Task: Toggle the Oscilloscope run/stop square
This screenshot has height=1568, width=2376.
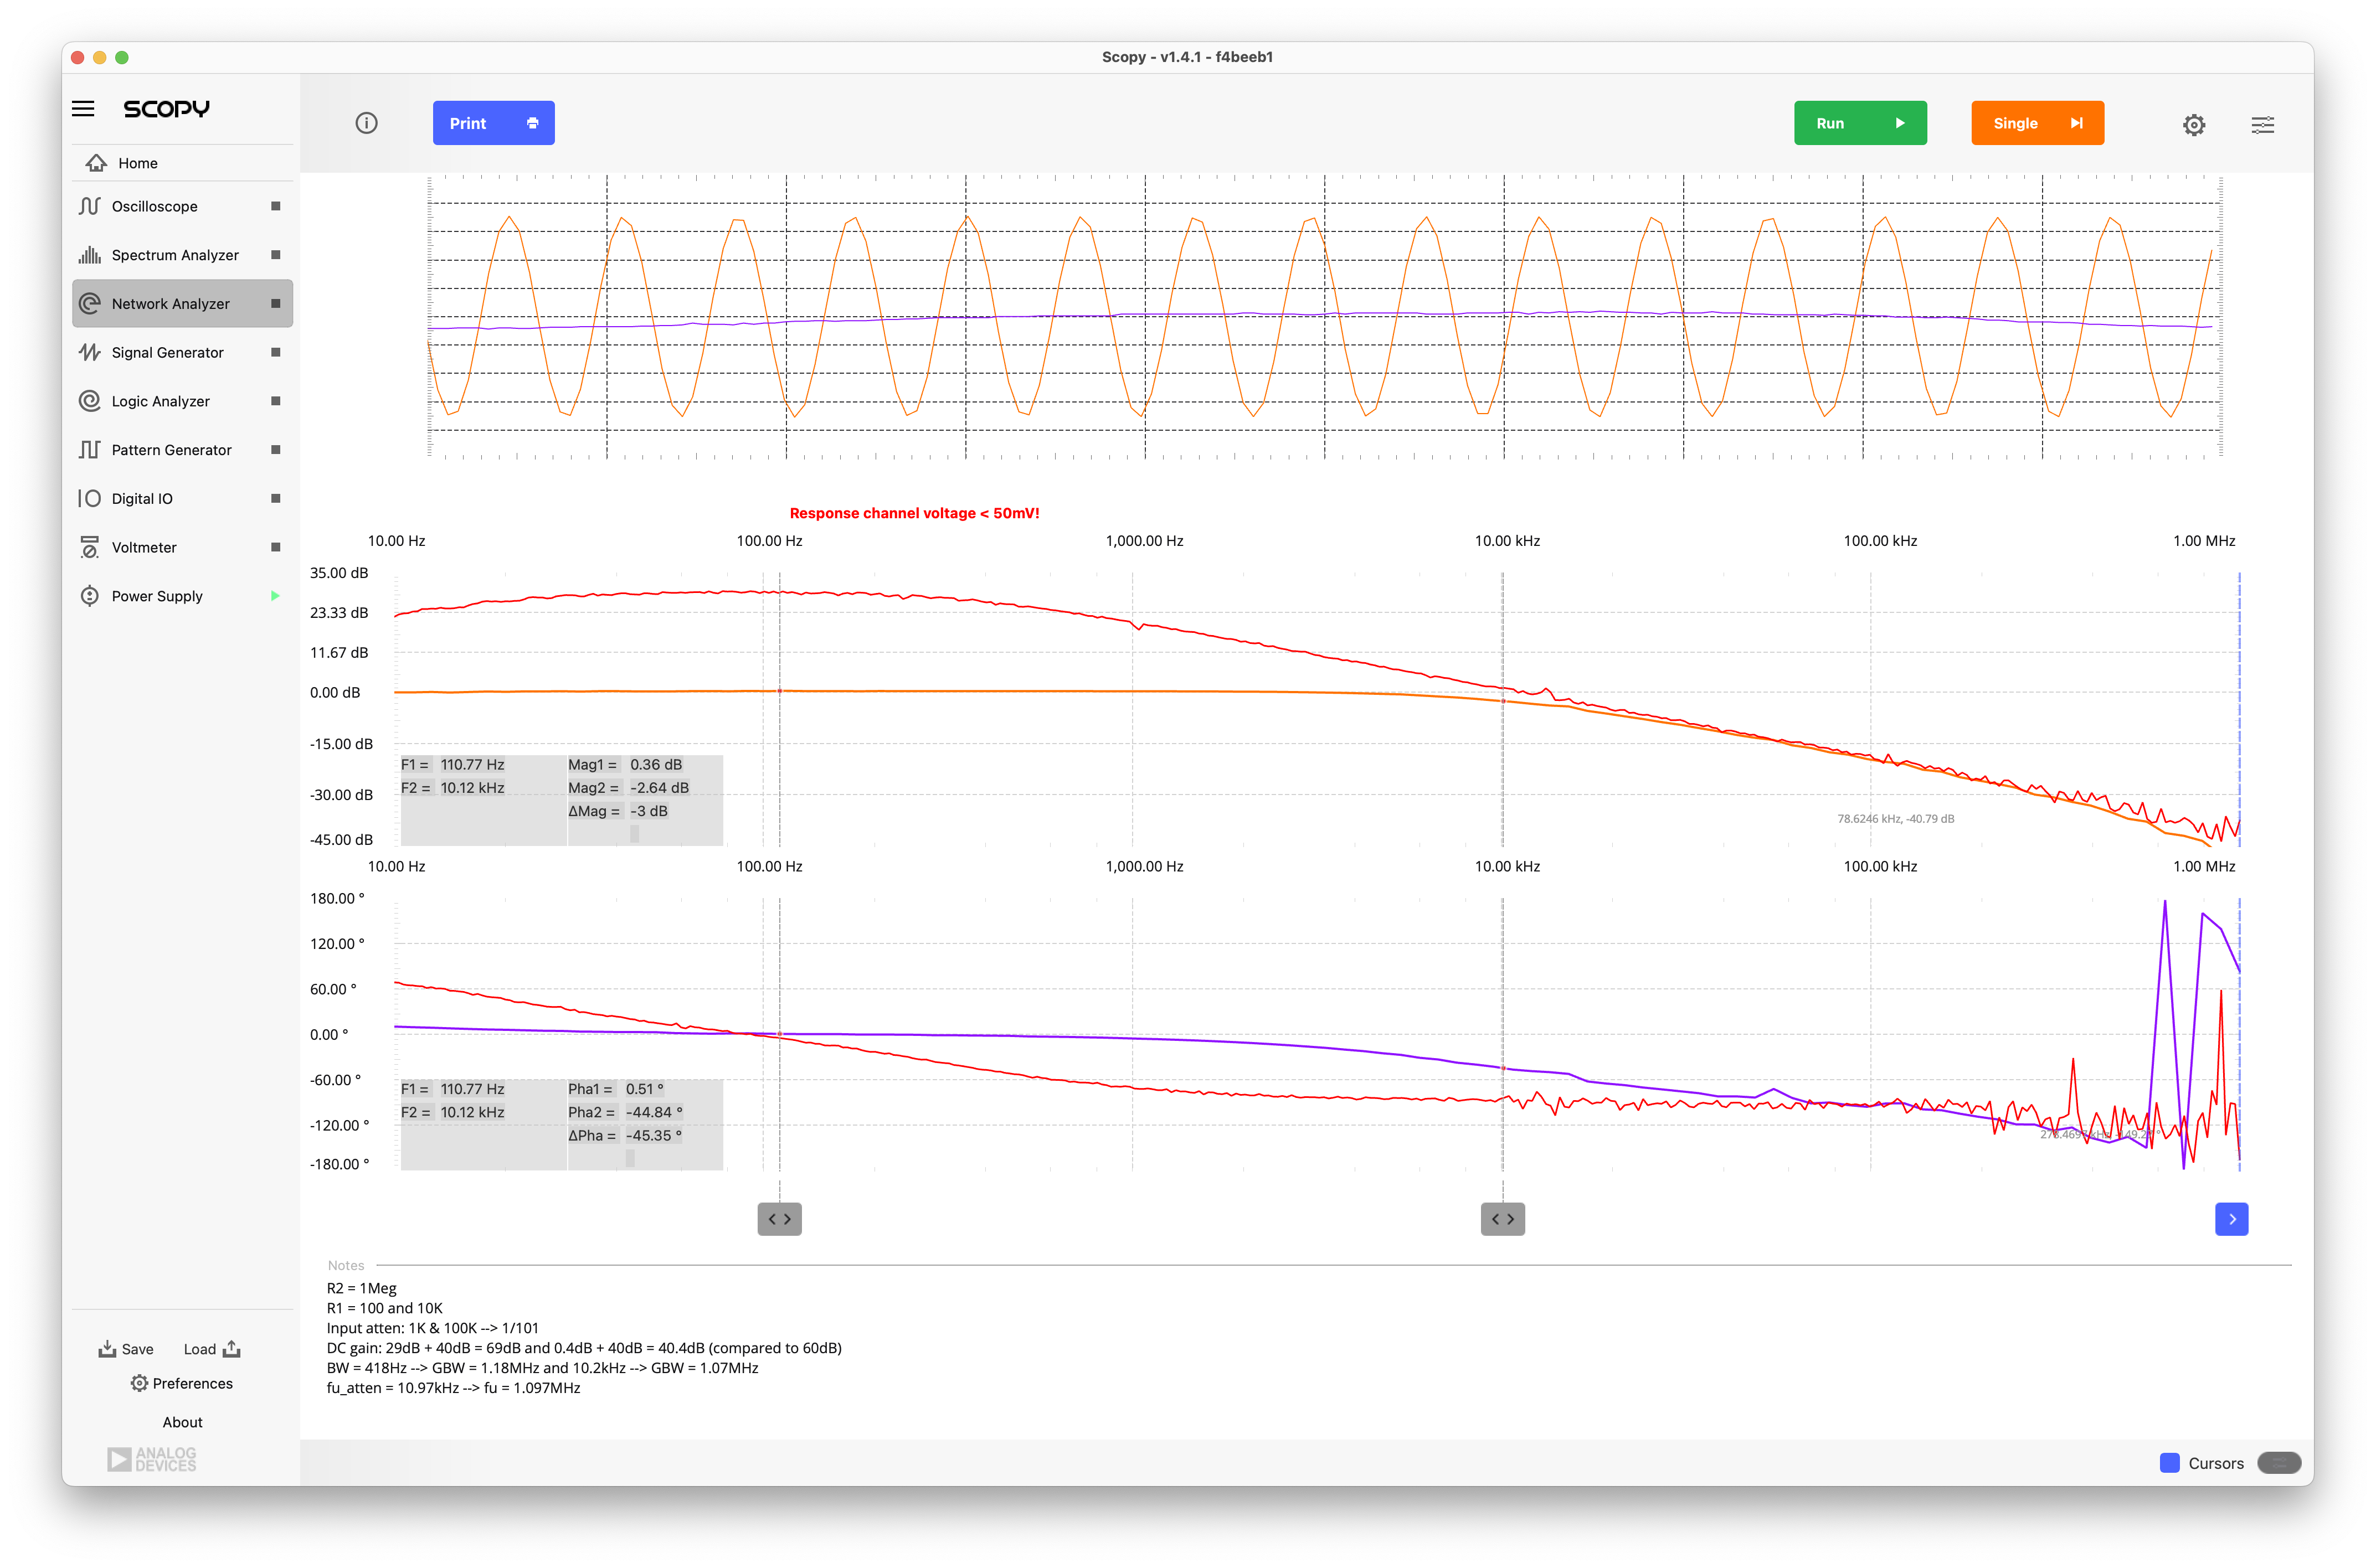Action: 276,206
